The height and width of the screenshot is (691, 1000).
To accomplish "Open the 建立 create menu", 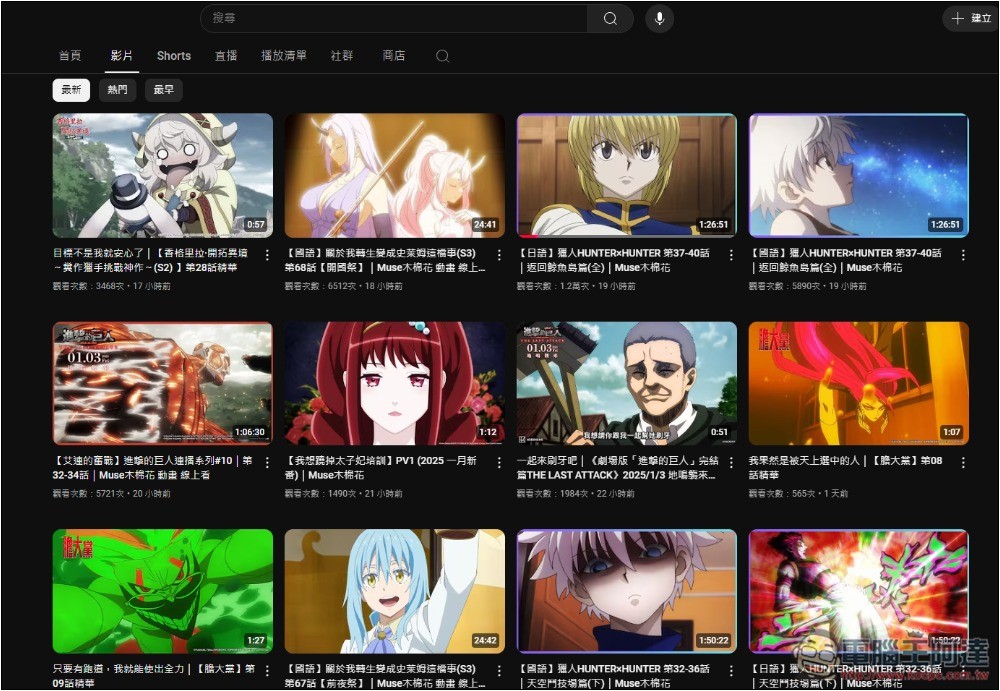I will tap(971, 19).
